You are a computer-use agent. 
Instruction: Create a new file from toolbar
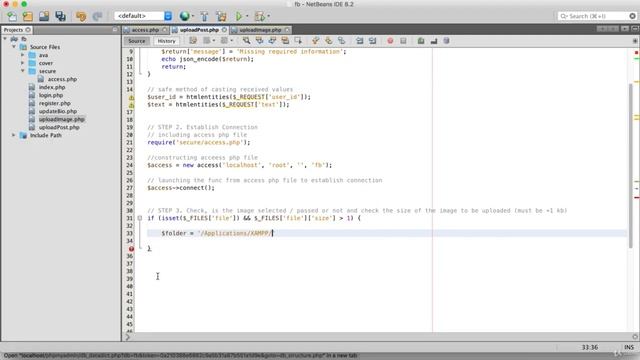(x=12, y=16)
